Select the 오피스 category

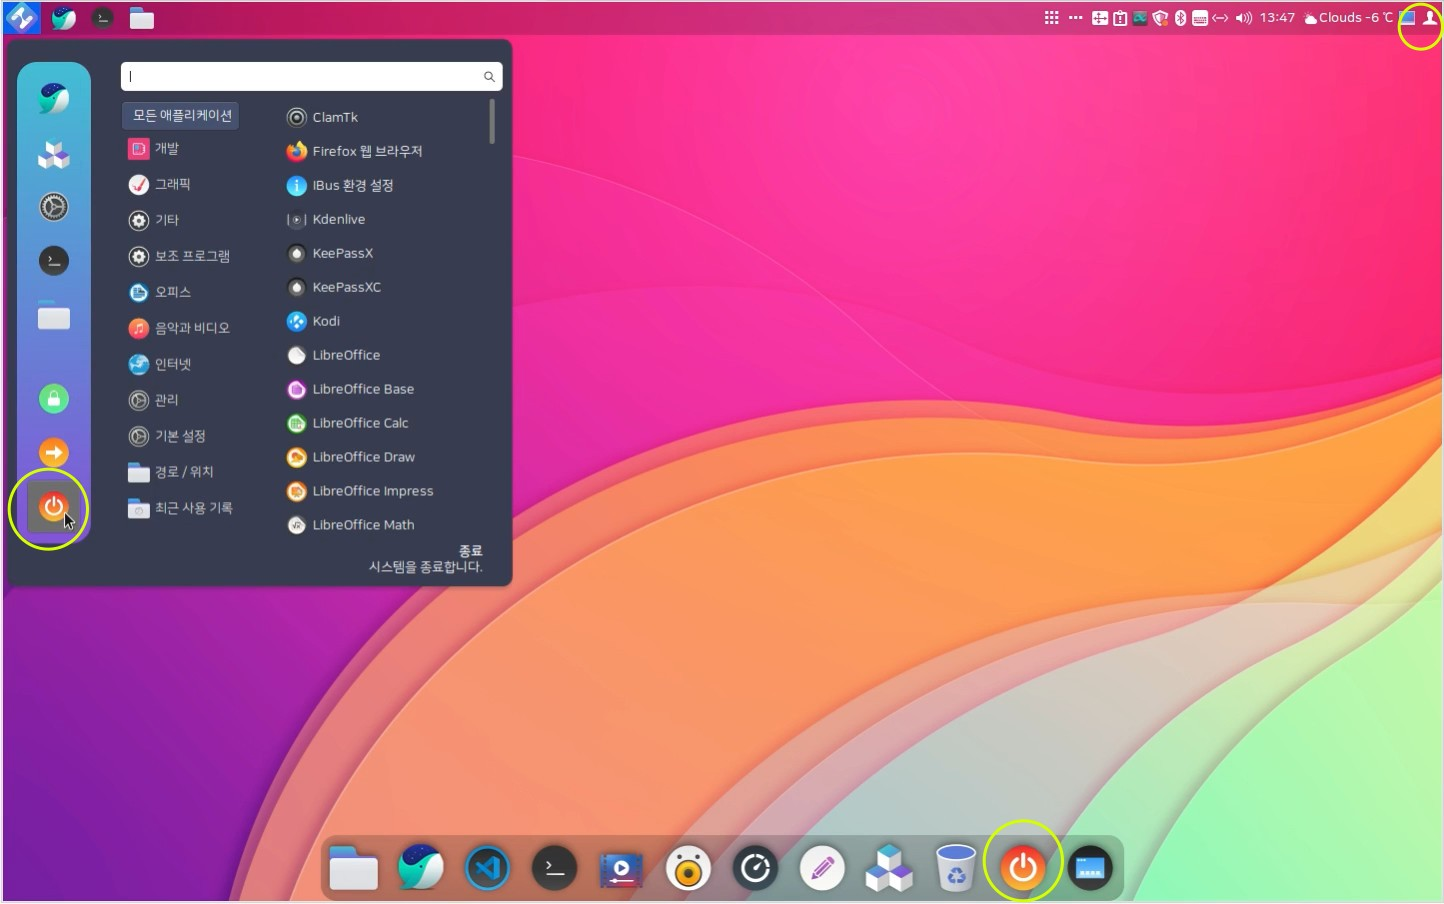pos(172,292)
